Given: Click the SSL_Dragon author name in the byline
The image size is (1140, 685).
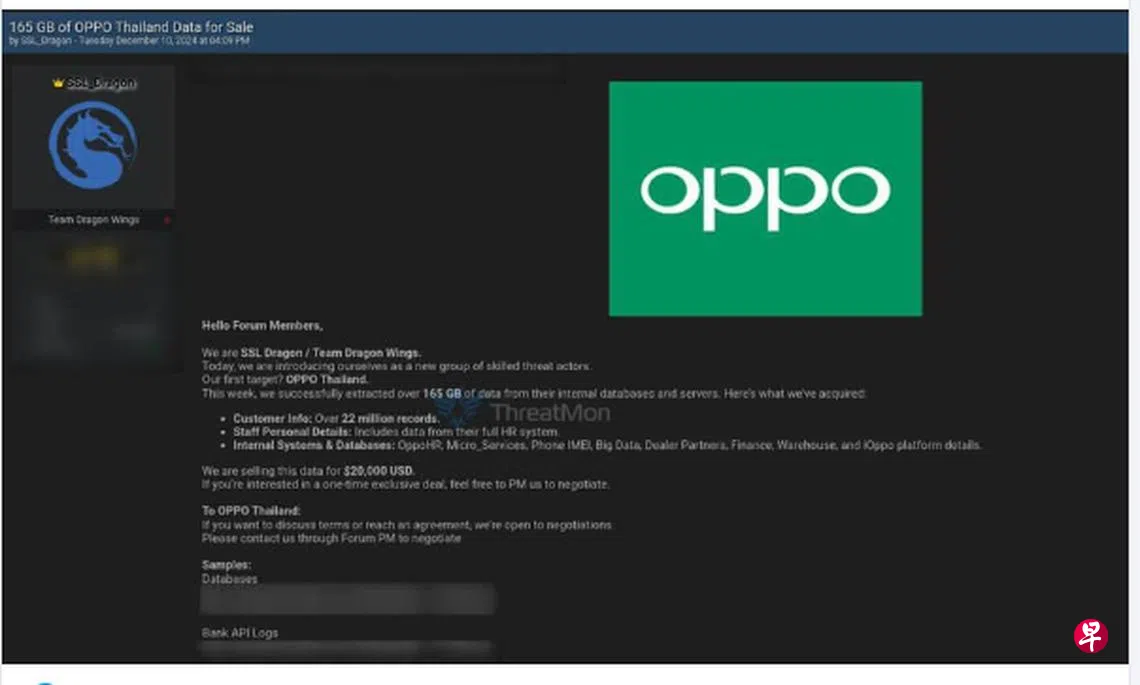Looking at the screenshot, I should click(x=46, y=41).
